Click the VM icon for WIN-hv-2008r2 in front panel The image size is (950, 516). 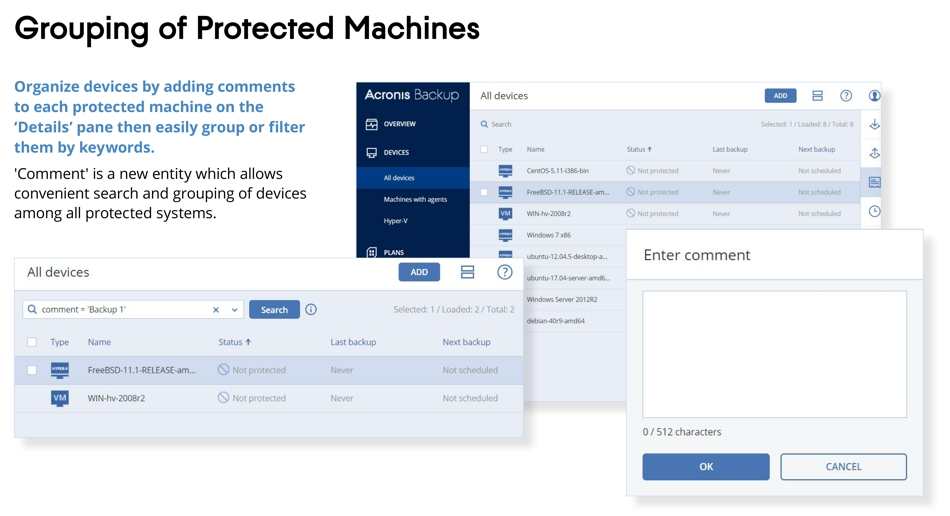tap(59, 399)
